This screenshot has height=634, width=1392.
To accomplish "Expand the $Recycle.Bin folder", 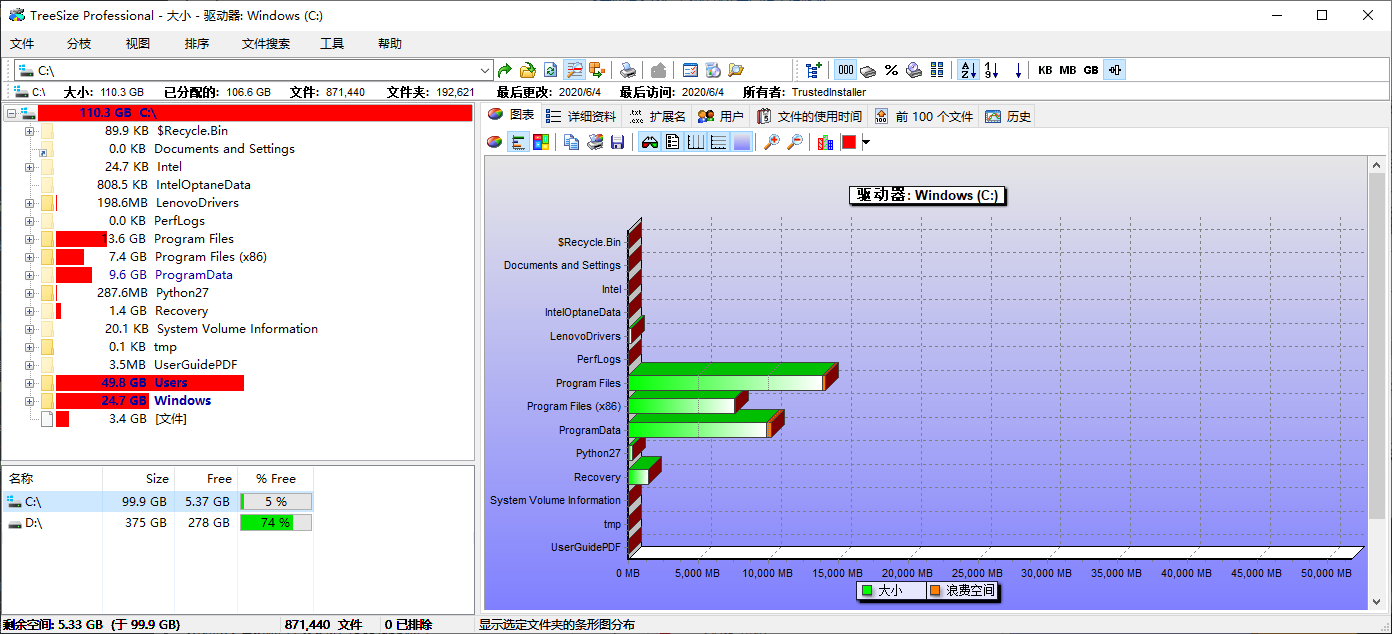I will click(29, 131).
